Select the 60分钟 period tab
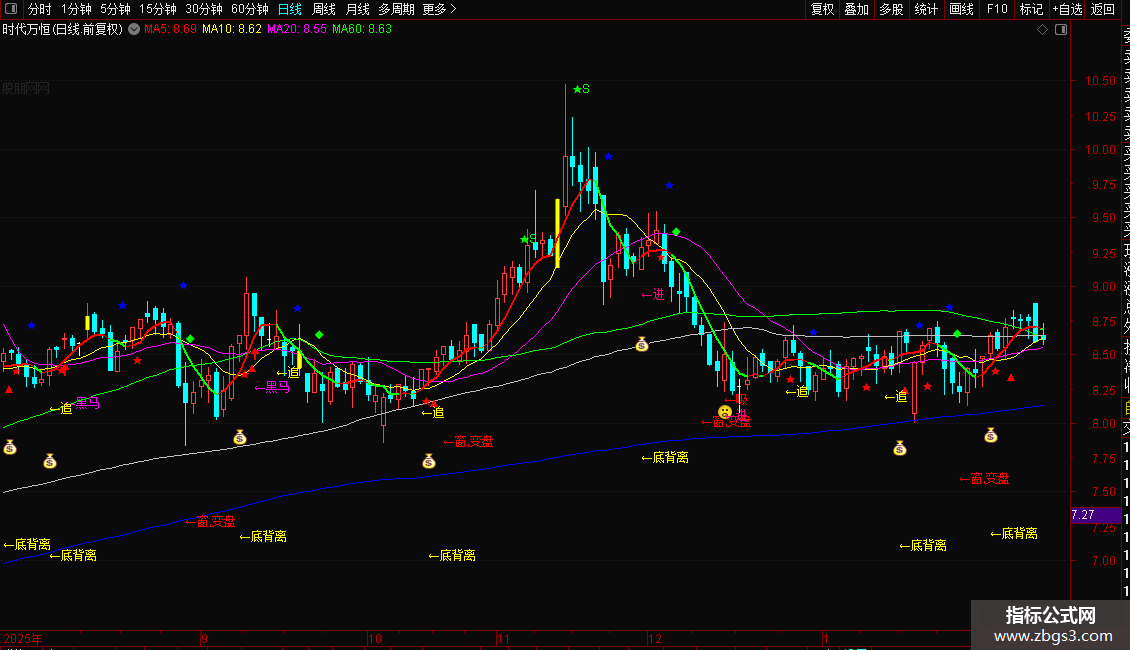The height and width of the screenshot is (650, 1130). 249,9
